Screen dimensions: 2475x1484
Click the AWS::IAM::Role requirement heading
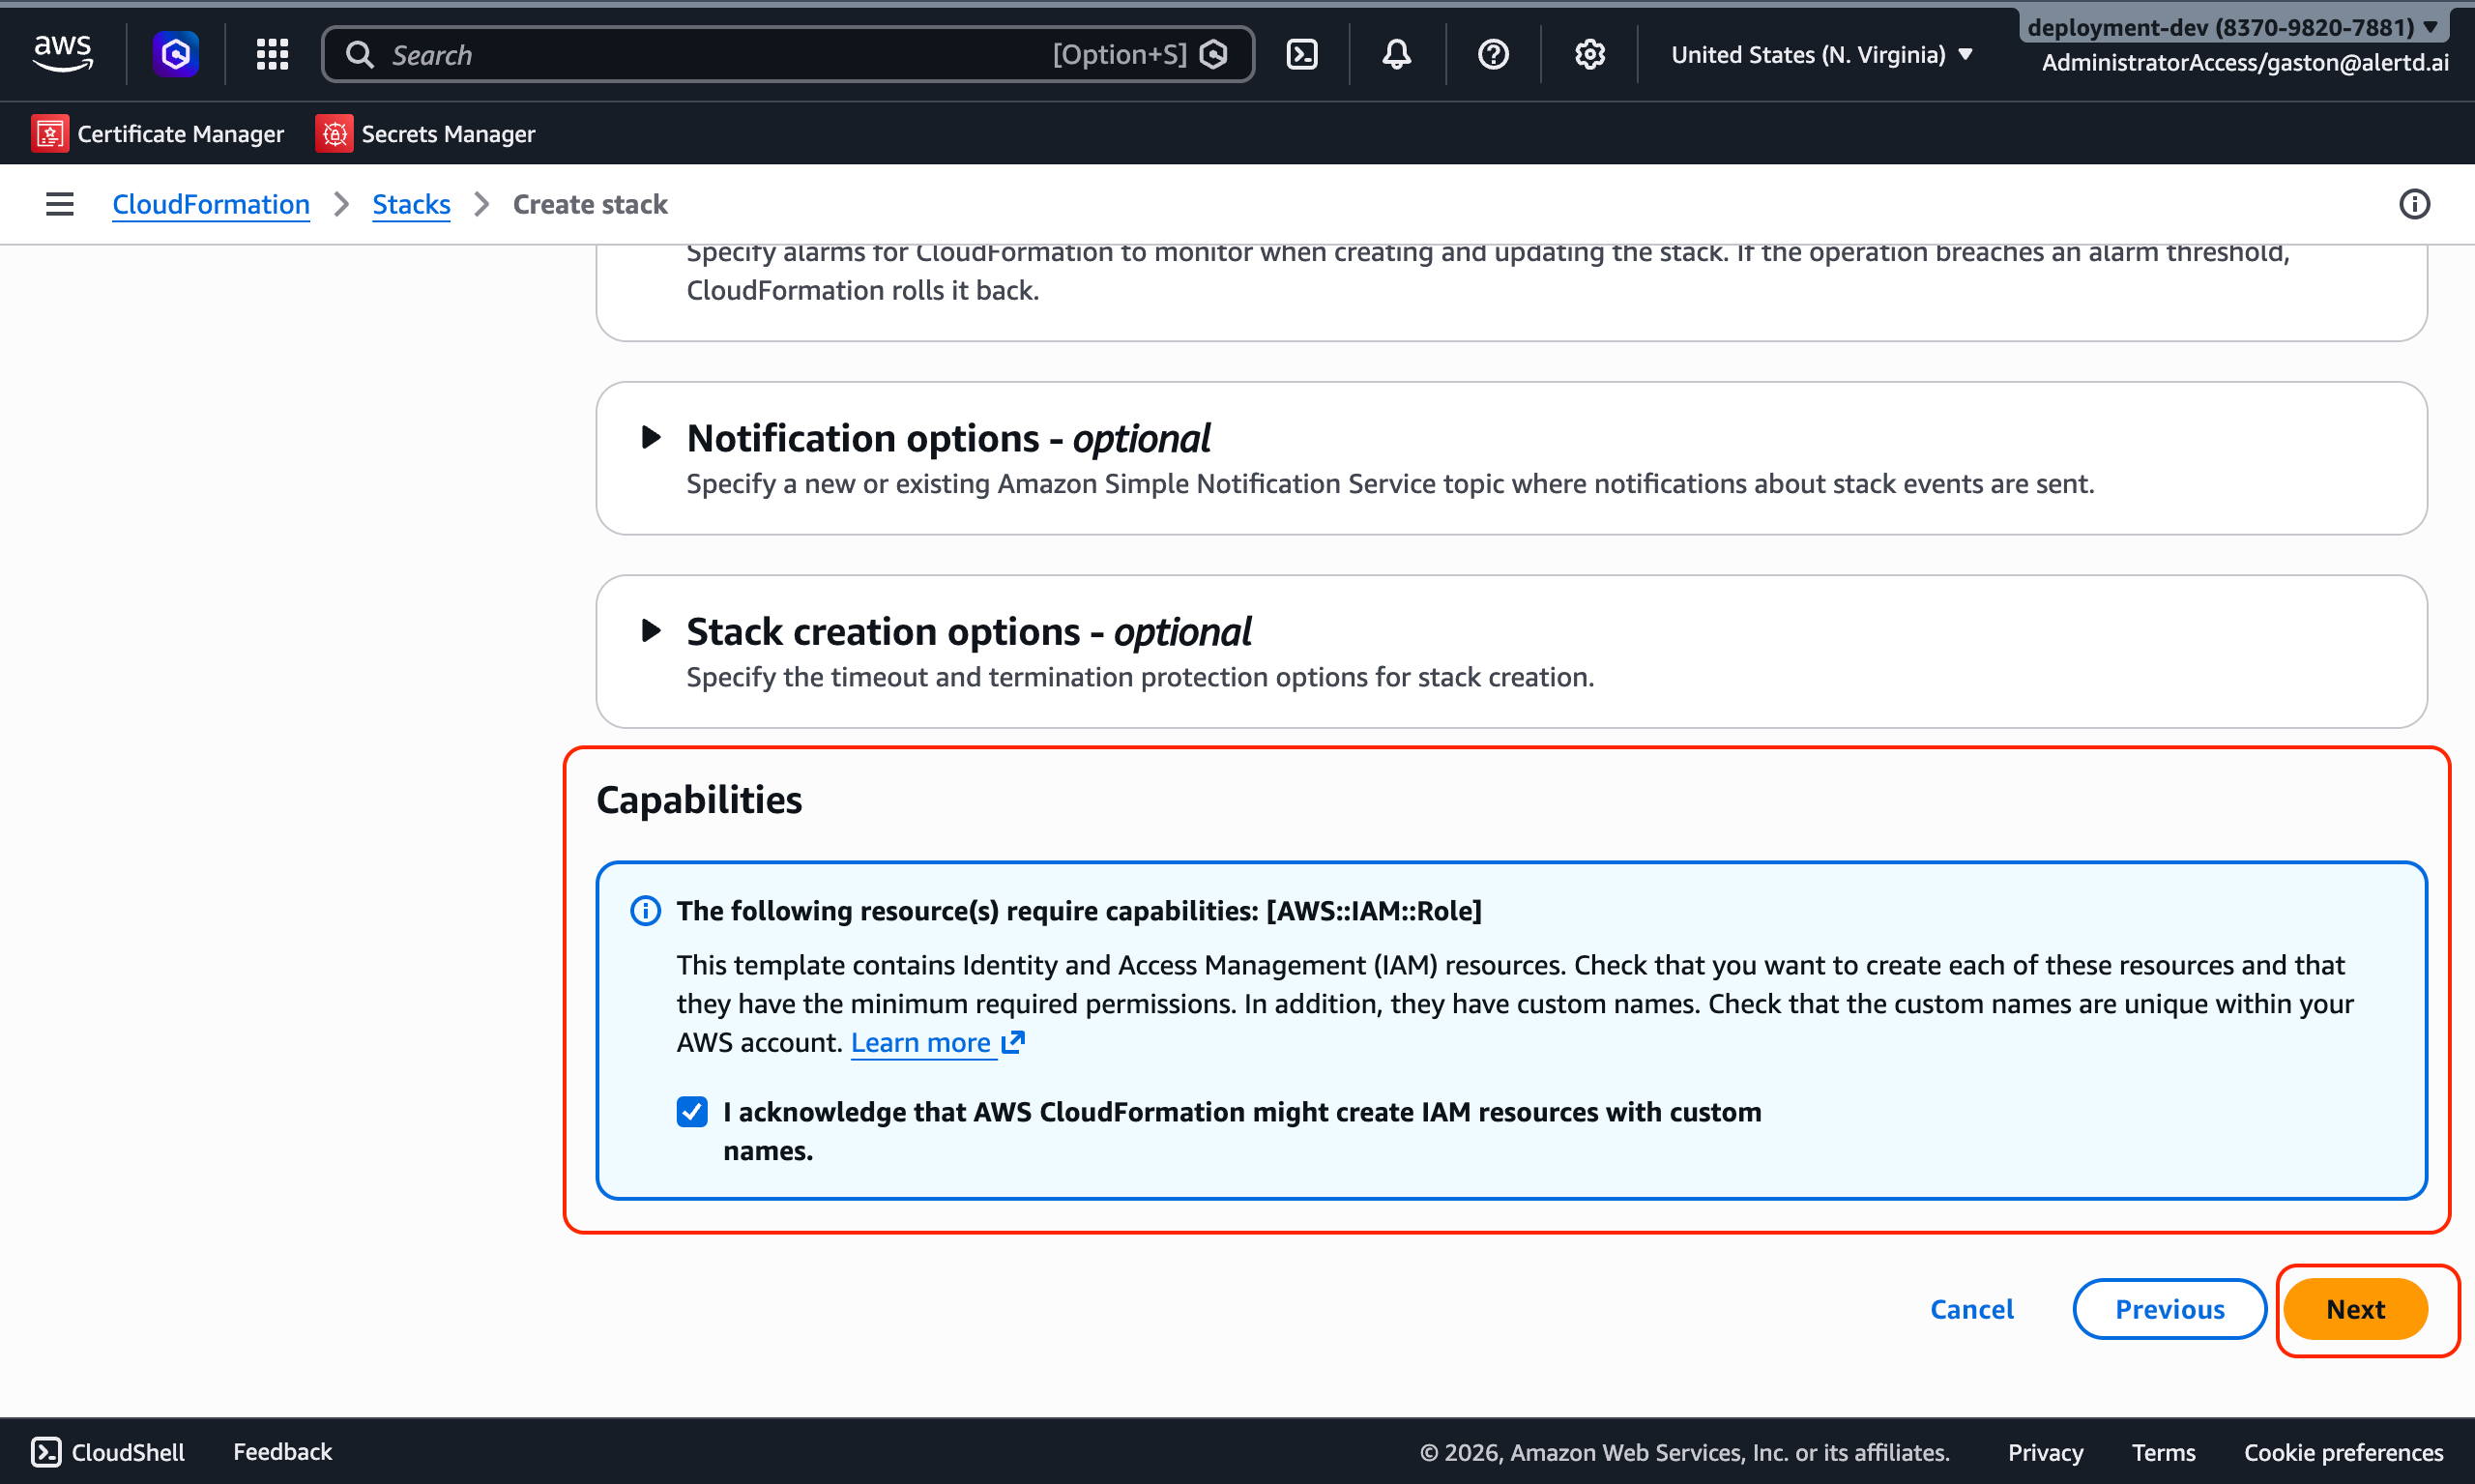click(x=1079, y=910)
